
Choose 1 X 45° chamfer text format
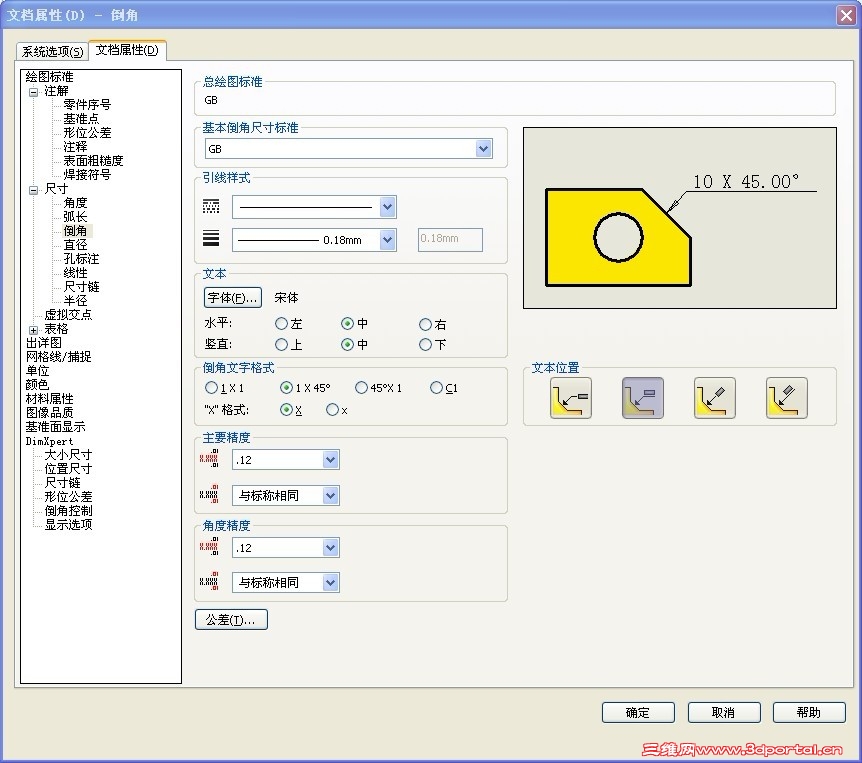[286, 388]
